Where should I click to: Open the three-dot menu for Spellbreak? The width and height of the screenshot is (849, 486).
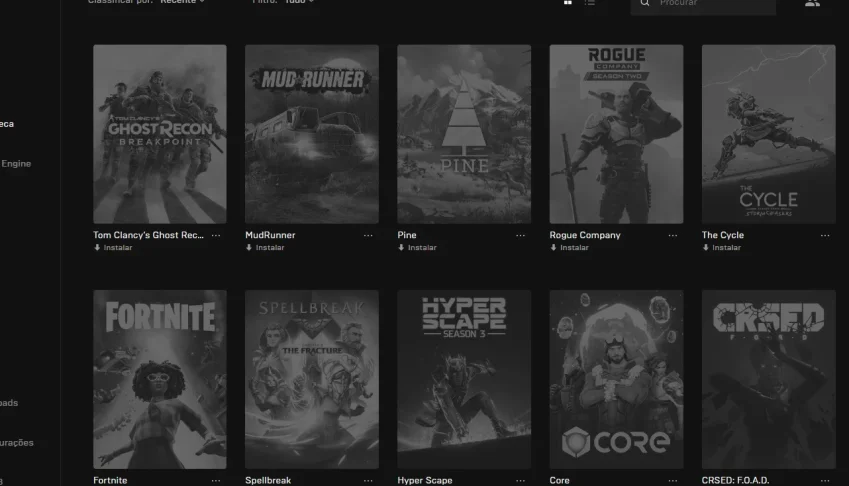click(368, 481)
